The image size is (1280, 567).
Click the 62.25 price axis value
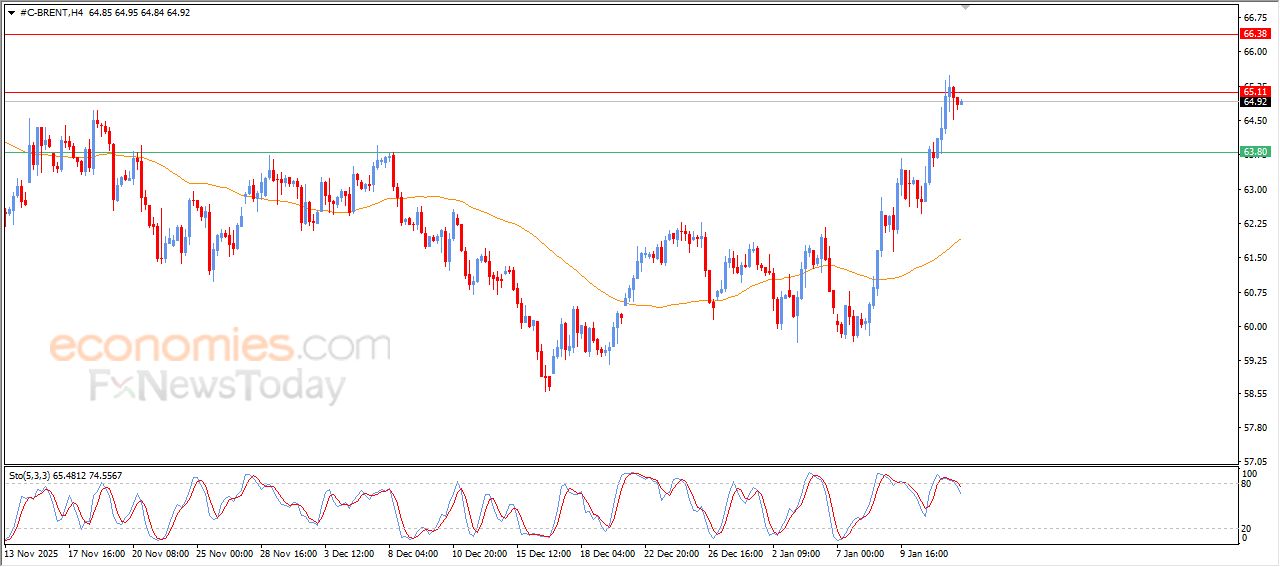1255,224
